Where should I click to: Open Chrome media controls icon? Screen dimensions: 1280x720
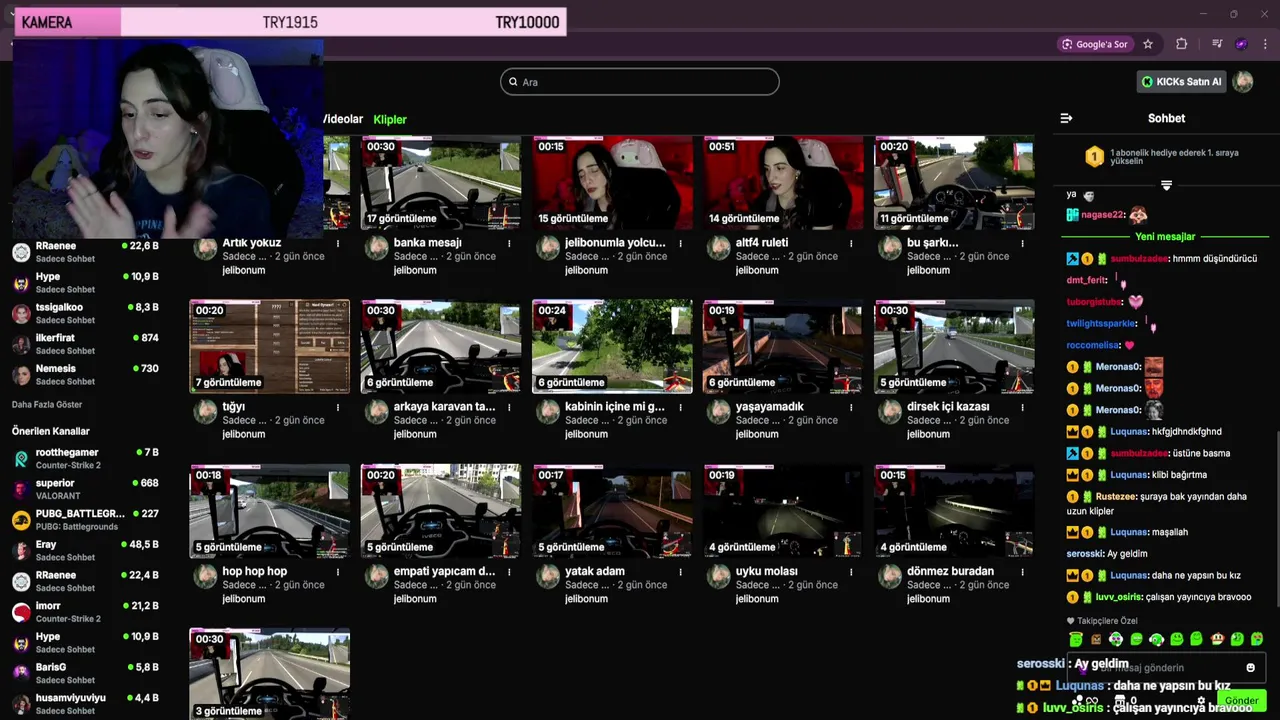(1217, 44)
